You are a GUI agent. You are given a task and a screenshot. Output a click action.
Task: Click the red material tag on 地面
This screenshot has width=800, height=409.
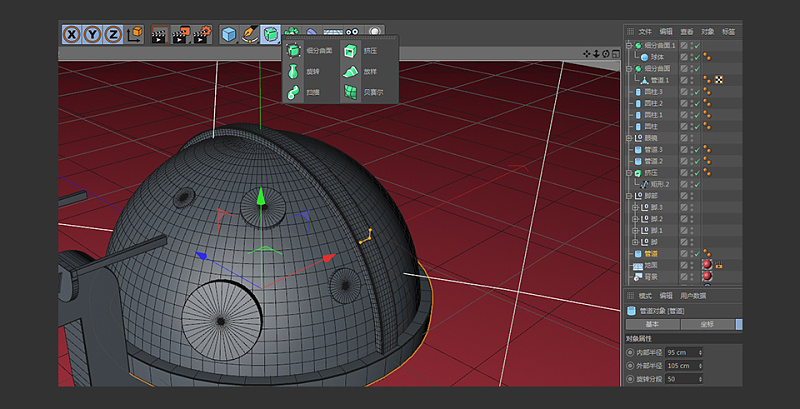pos(707,265)
